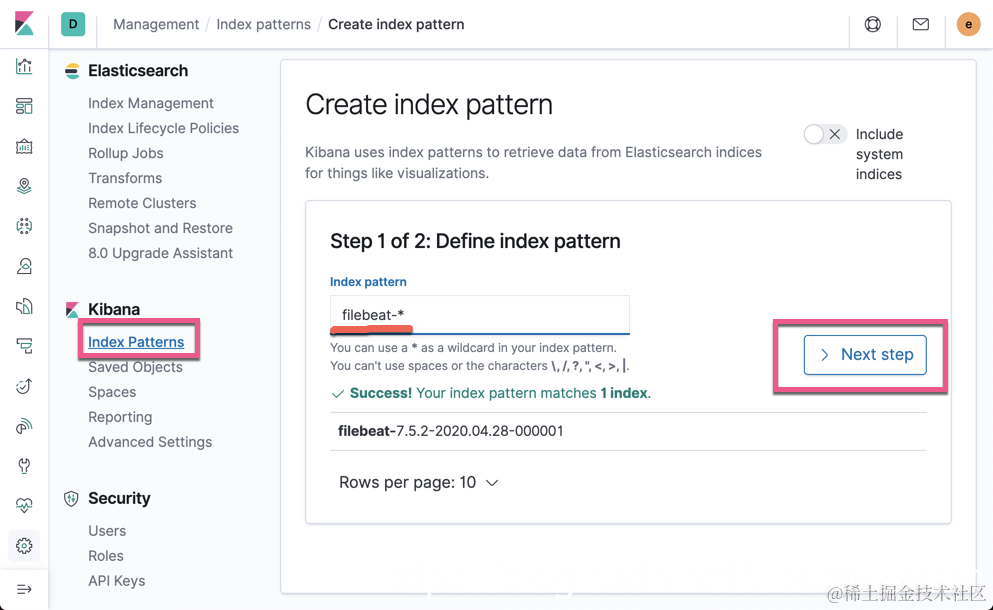Screen dimensions: 993x610
Task: Open the Rows per page dropdown
Action: [418, 482]
